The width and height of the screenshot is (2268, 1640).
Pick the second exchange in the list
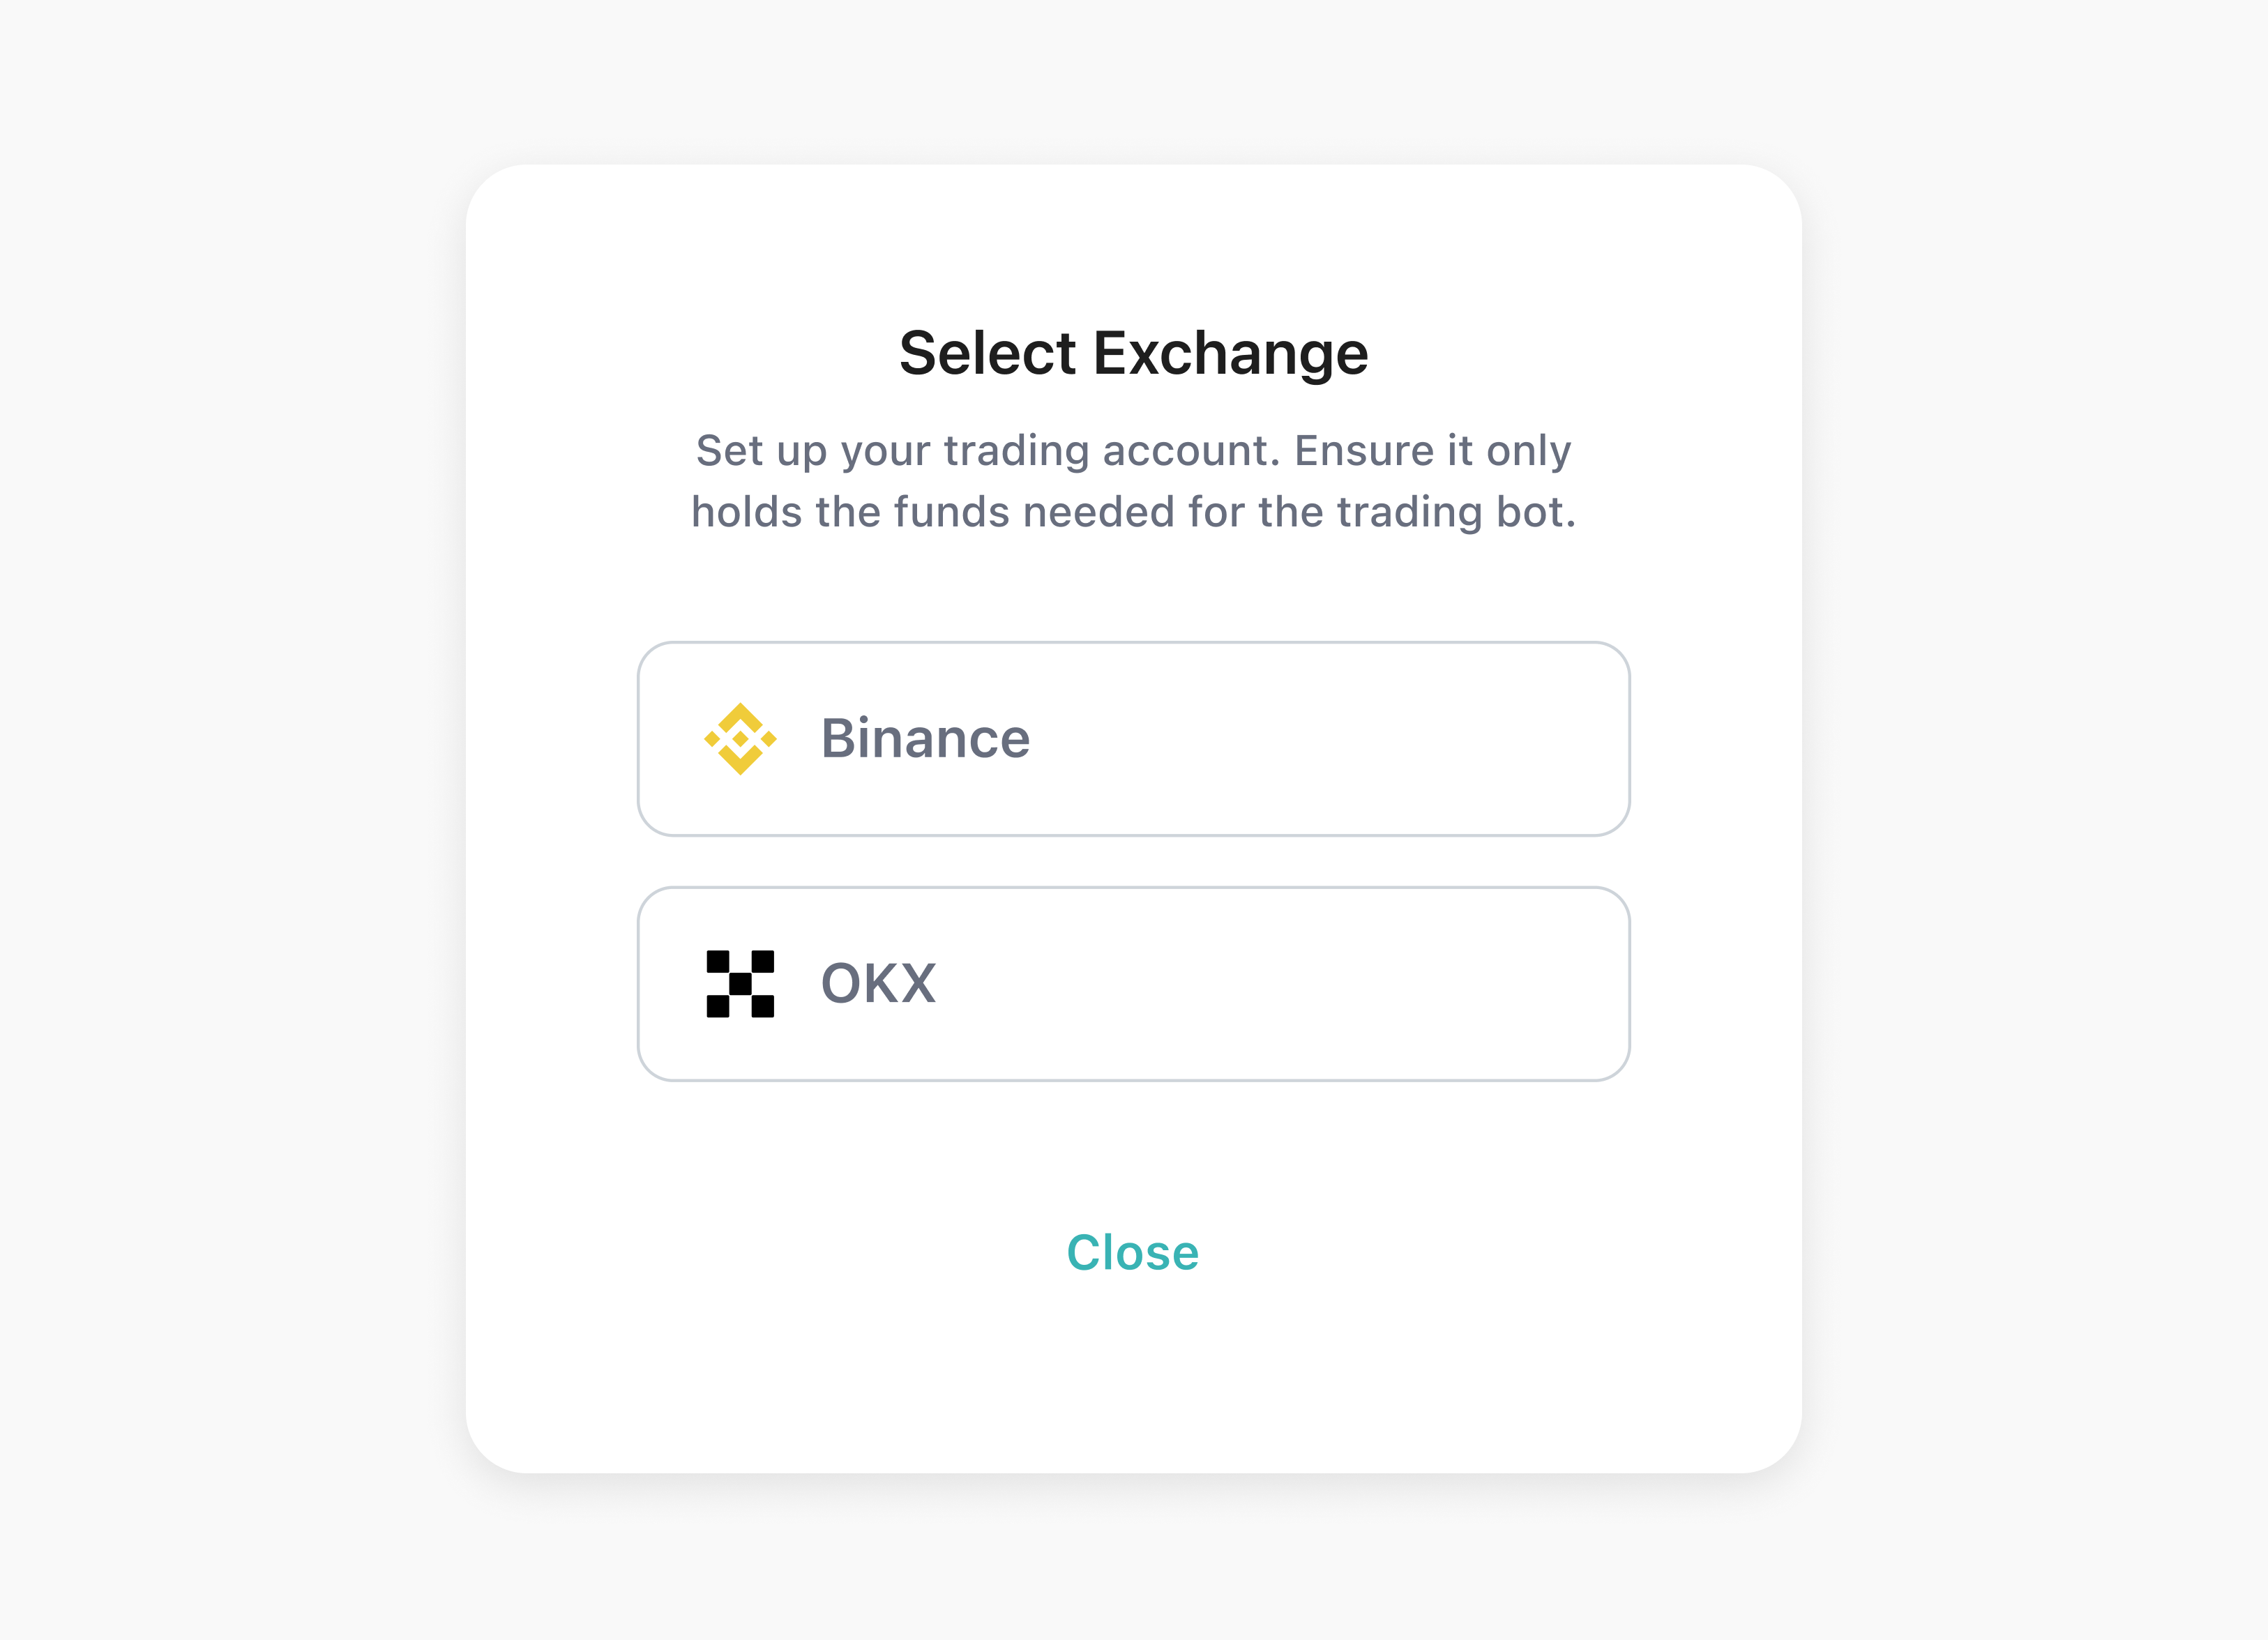tap(1133, 984)
